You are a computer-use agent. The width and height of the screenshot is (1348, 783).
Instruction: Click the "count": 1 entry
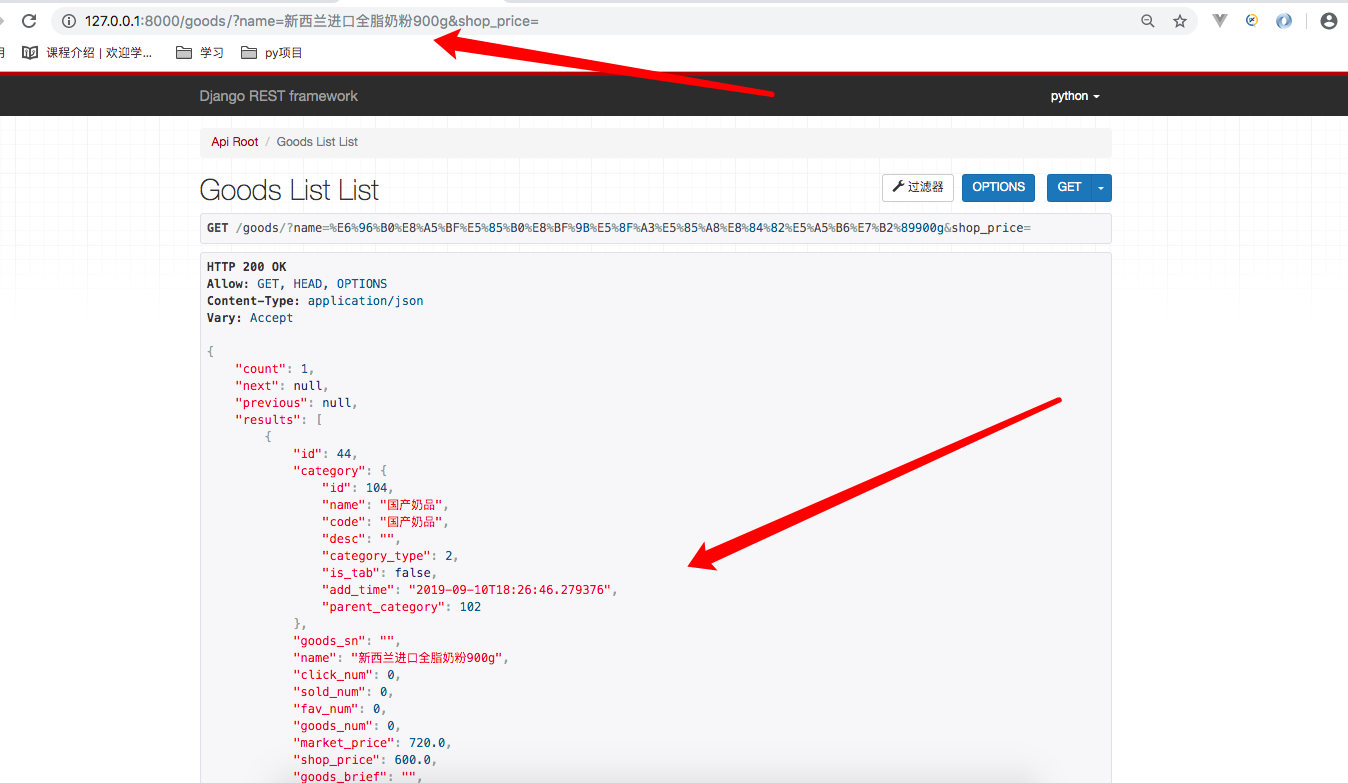[275, 369]
